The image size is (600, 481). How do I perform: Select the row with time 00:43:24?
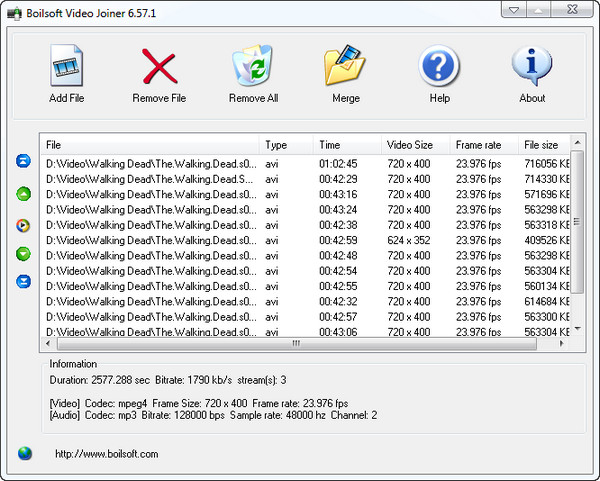305,210
